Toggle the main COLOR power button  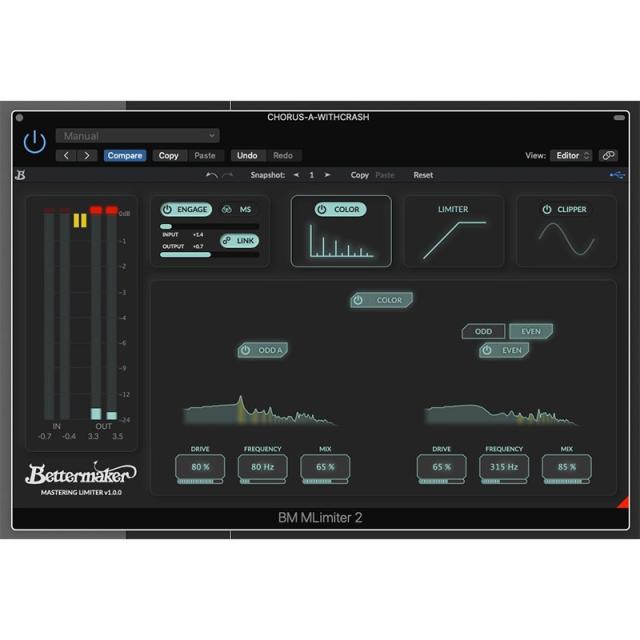point(381,300)
